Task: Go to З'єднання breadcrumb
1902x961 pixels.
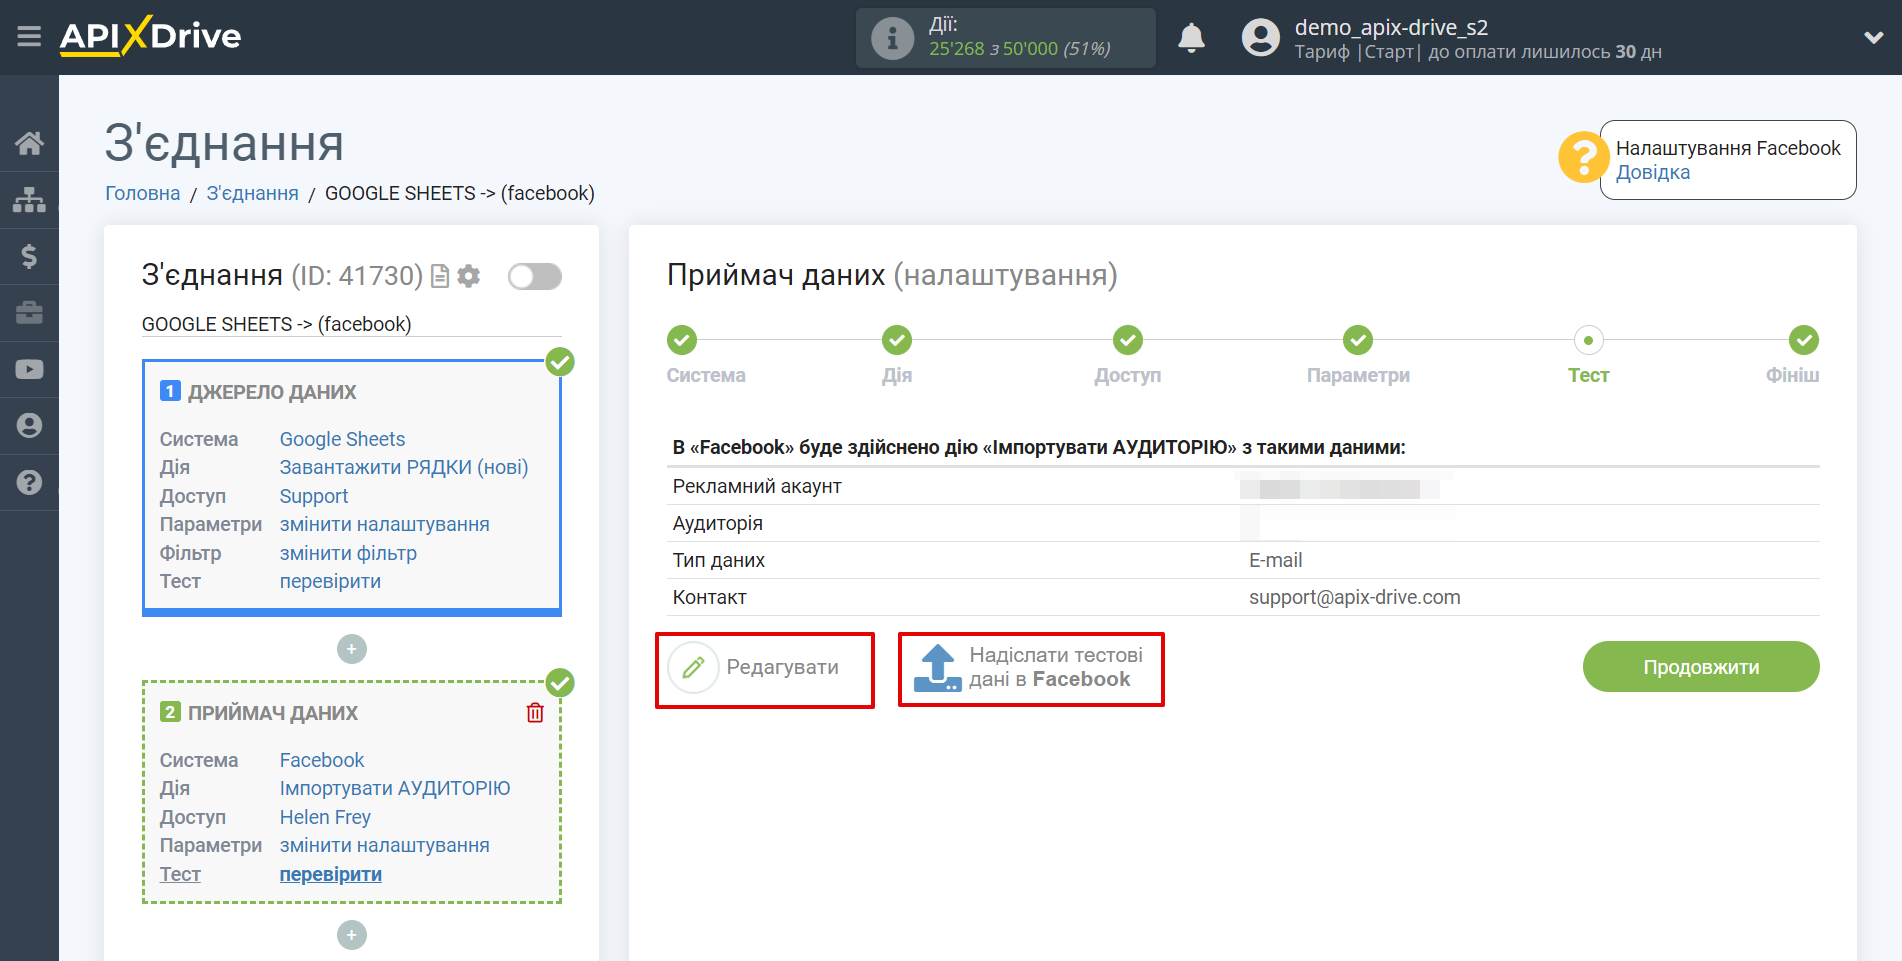Action: 252,193
